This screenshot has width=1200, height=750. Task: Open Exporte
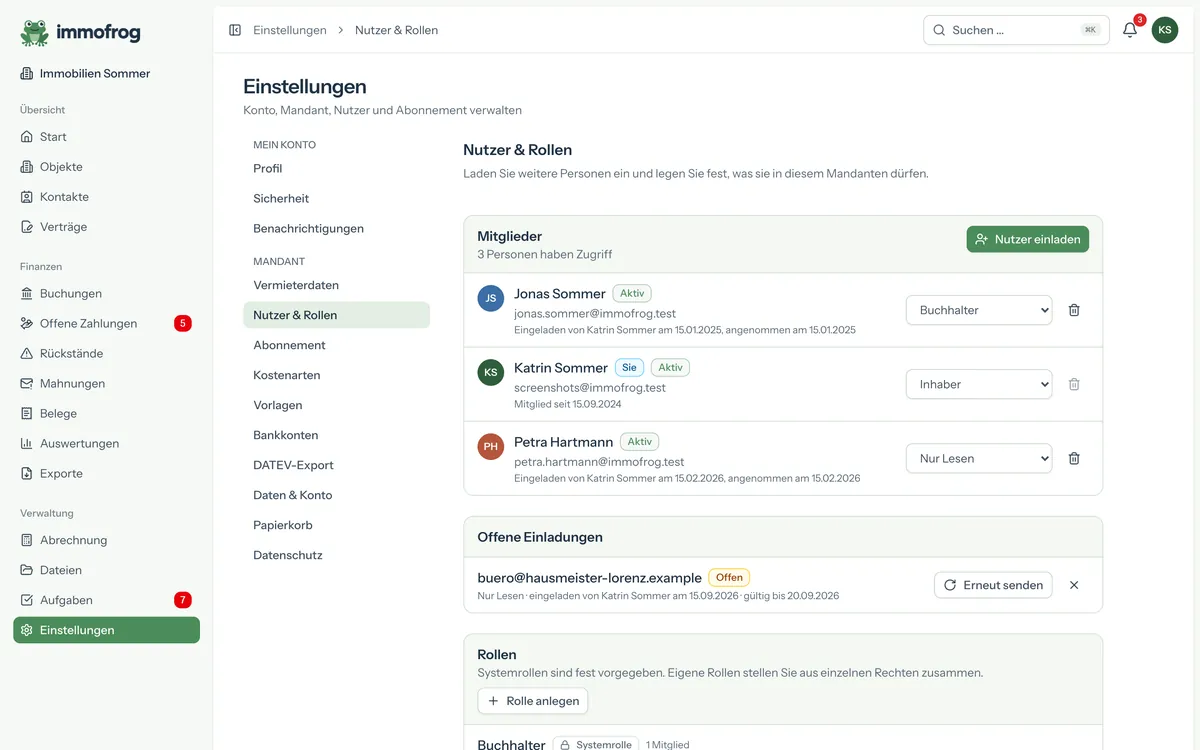106,474
